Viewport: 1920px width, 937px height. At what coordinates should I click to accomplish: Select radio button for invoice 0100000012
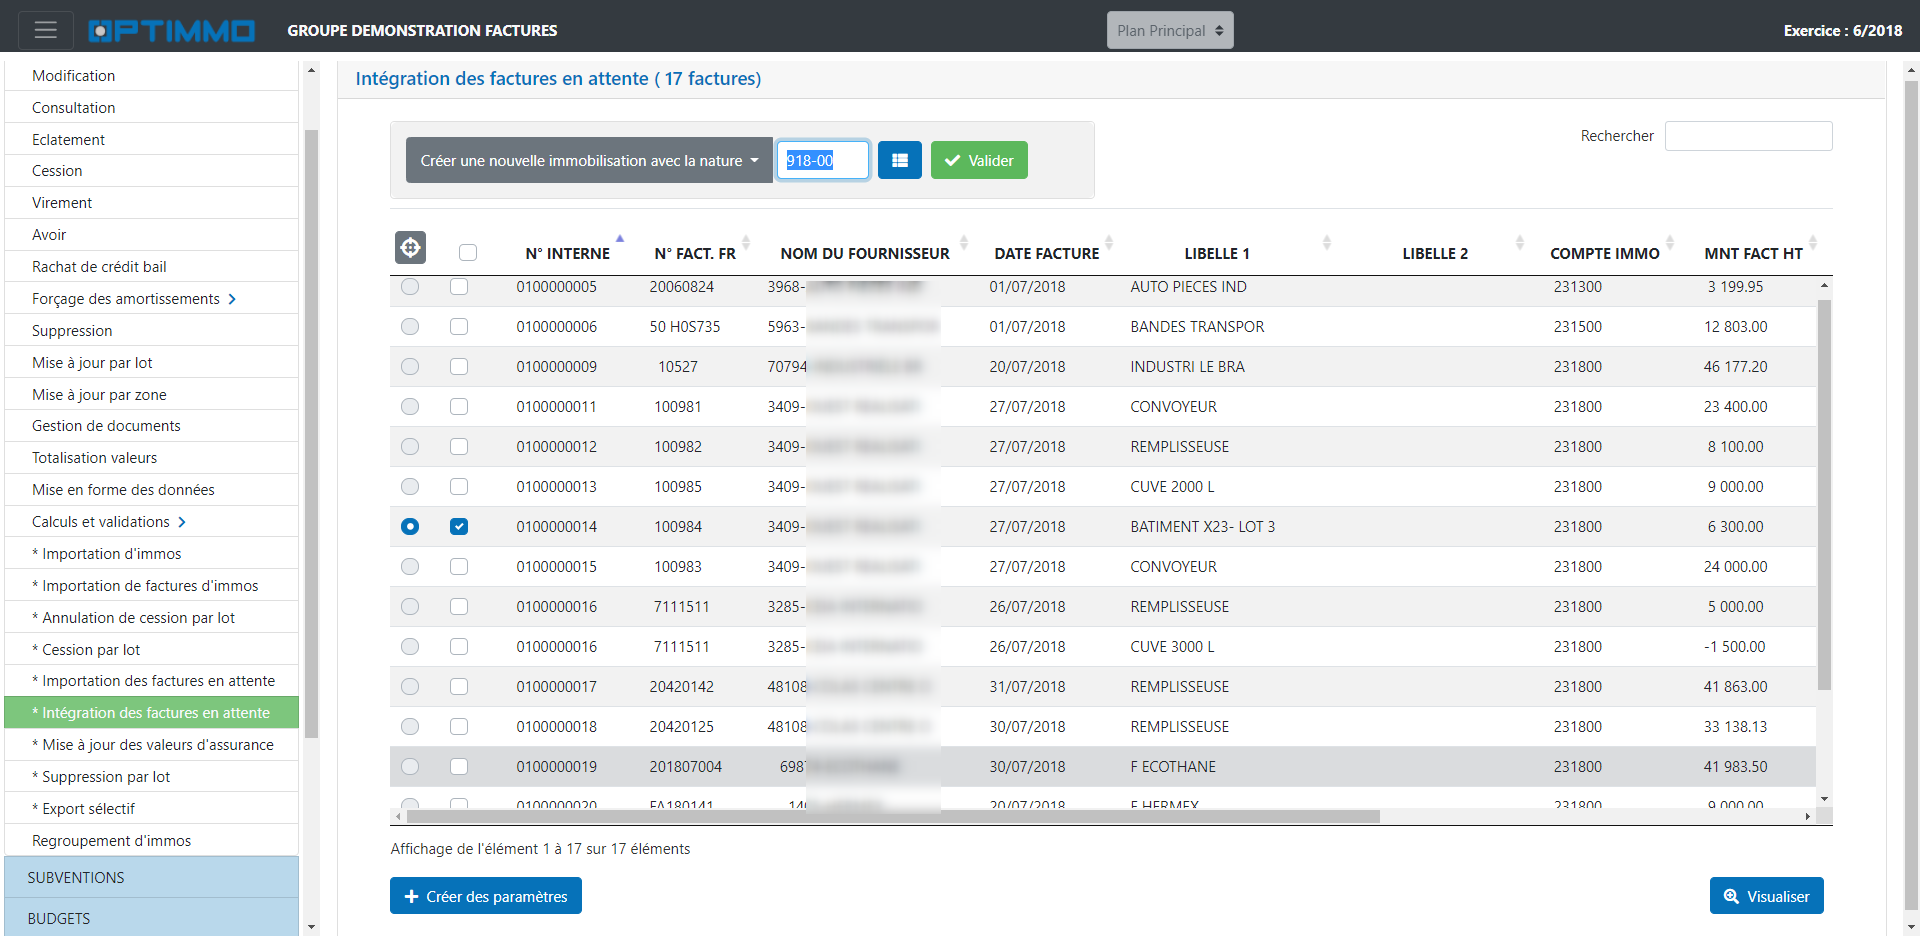[410, 447]
